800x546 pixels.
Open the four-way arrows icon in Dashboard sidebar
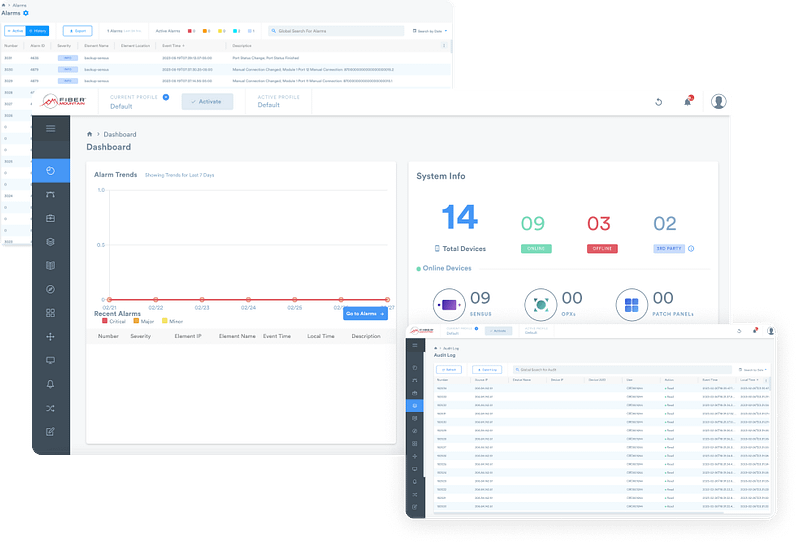(51, 337)
